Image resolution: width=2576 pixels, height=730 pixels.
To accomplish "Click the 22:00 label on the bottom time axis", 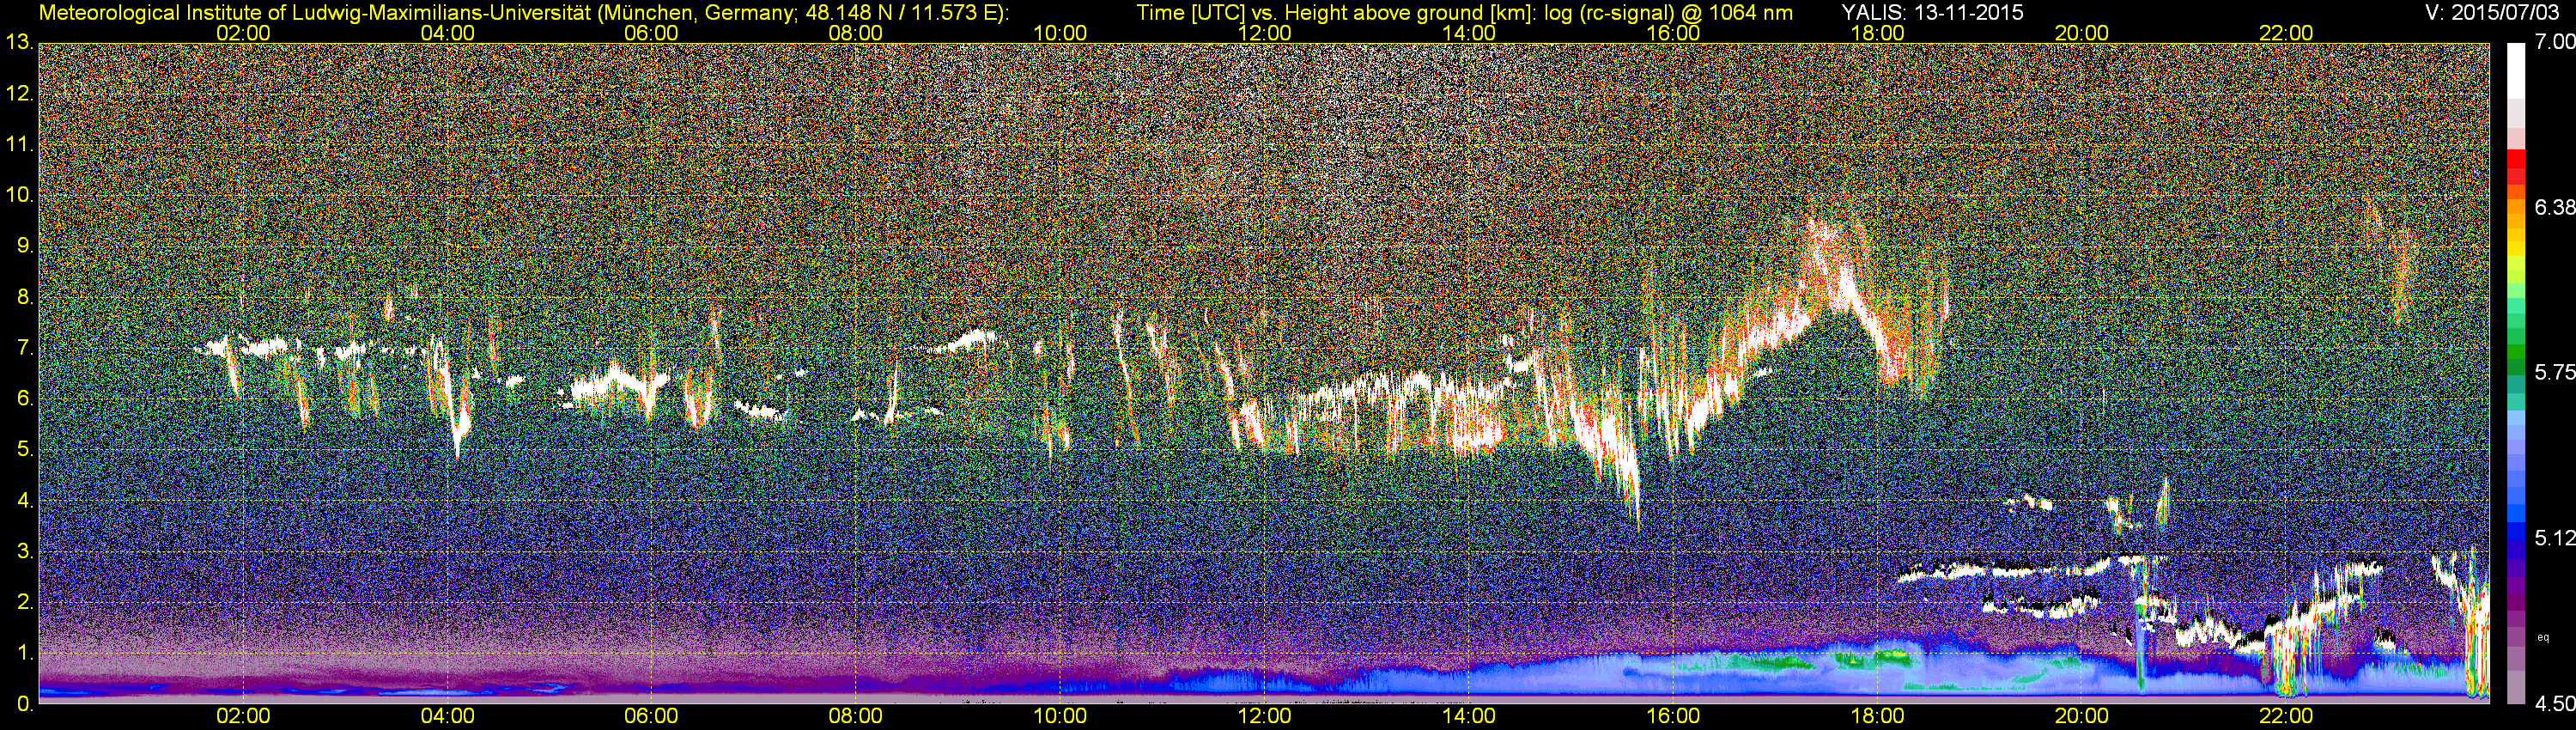I will pyautogui.click(x=2286, y=717).
